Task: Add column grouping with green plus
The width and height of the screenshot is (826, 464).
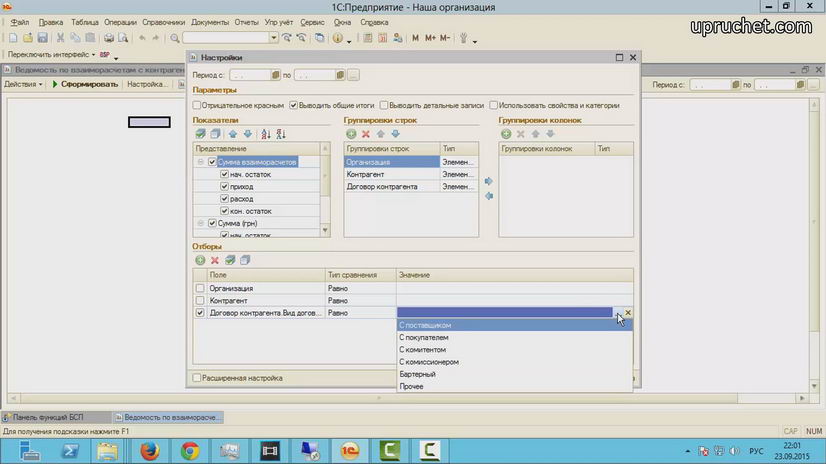Action: pyautogui.click(x=506, y=134)
